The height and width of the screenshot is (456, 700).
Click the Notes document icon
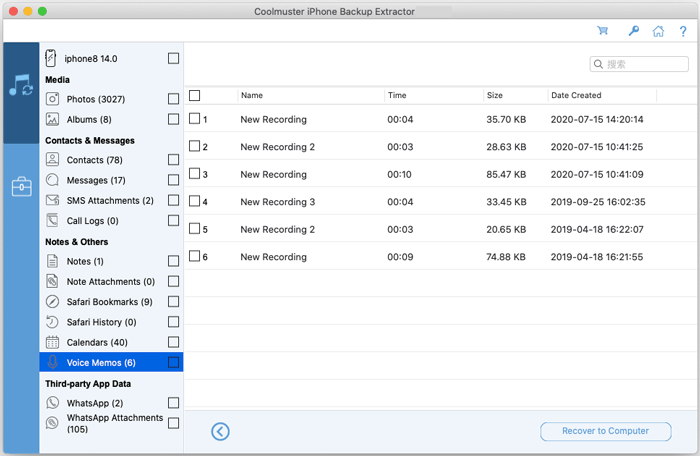52,261
